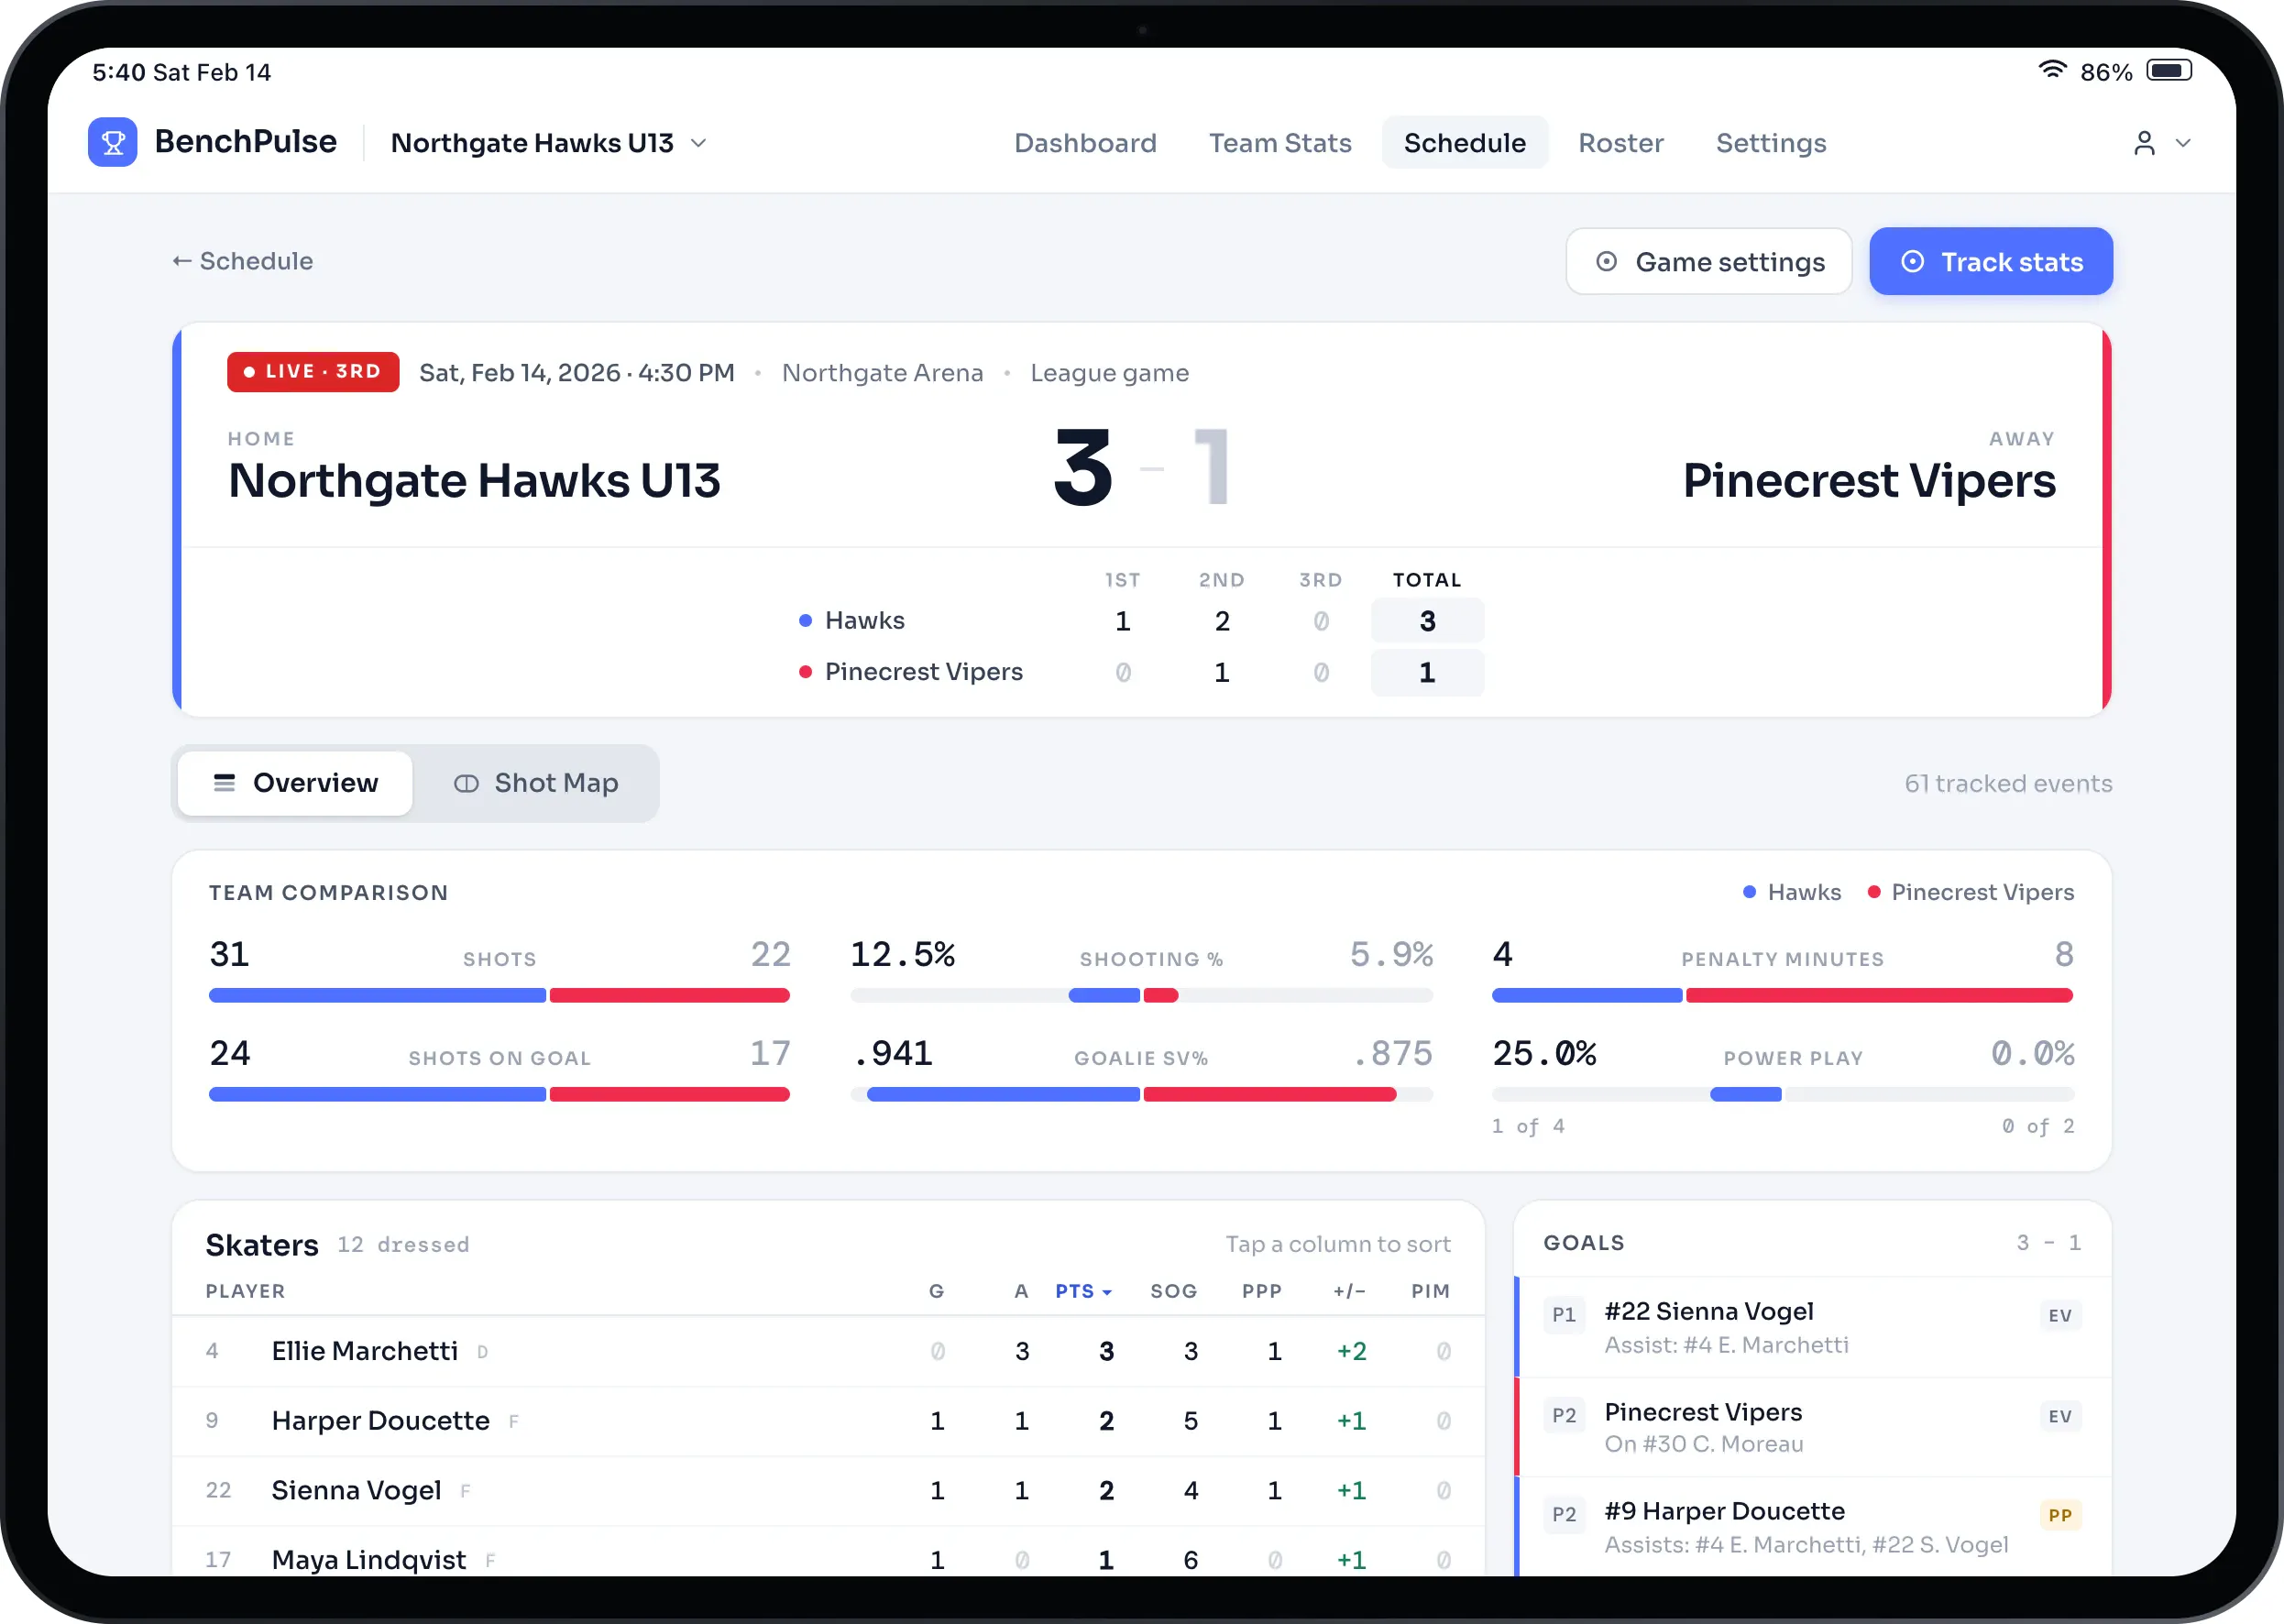Toggle PTS column sort direction
The height and width of the screenshot is (1624, 2284).
(x=1083, y=1291)
